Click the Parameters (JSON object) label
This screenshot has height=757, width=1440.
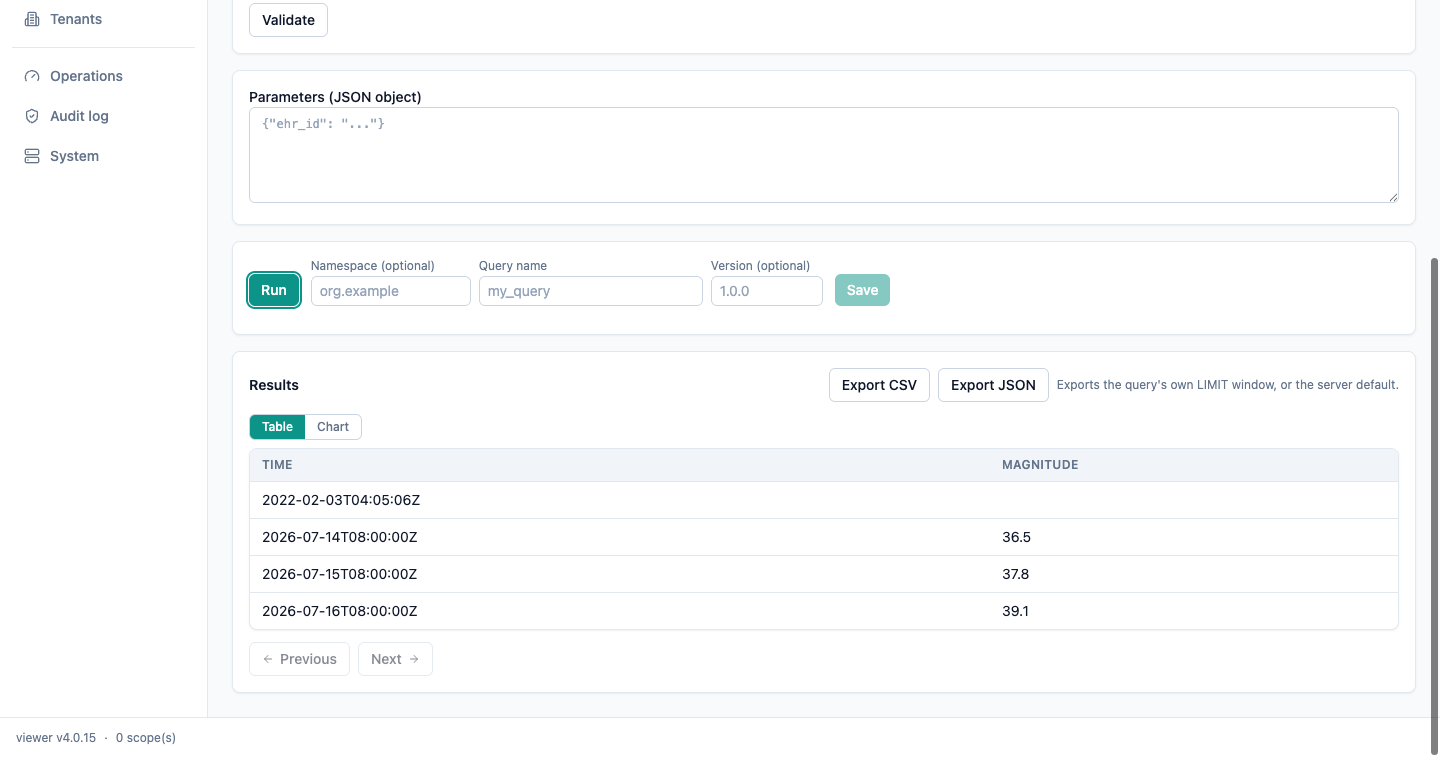click(x=335, y=97)
